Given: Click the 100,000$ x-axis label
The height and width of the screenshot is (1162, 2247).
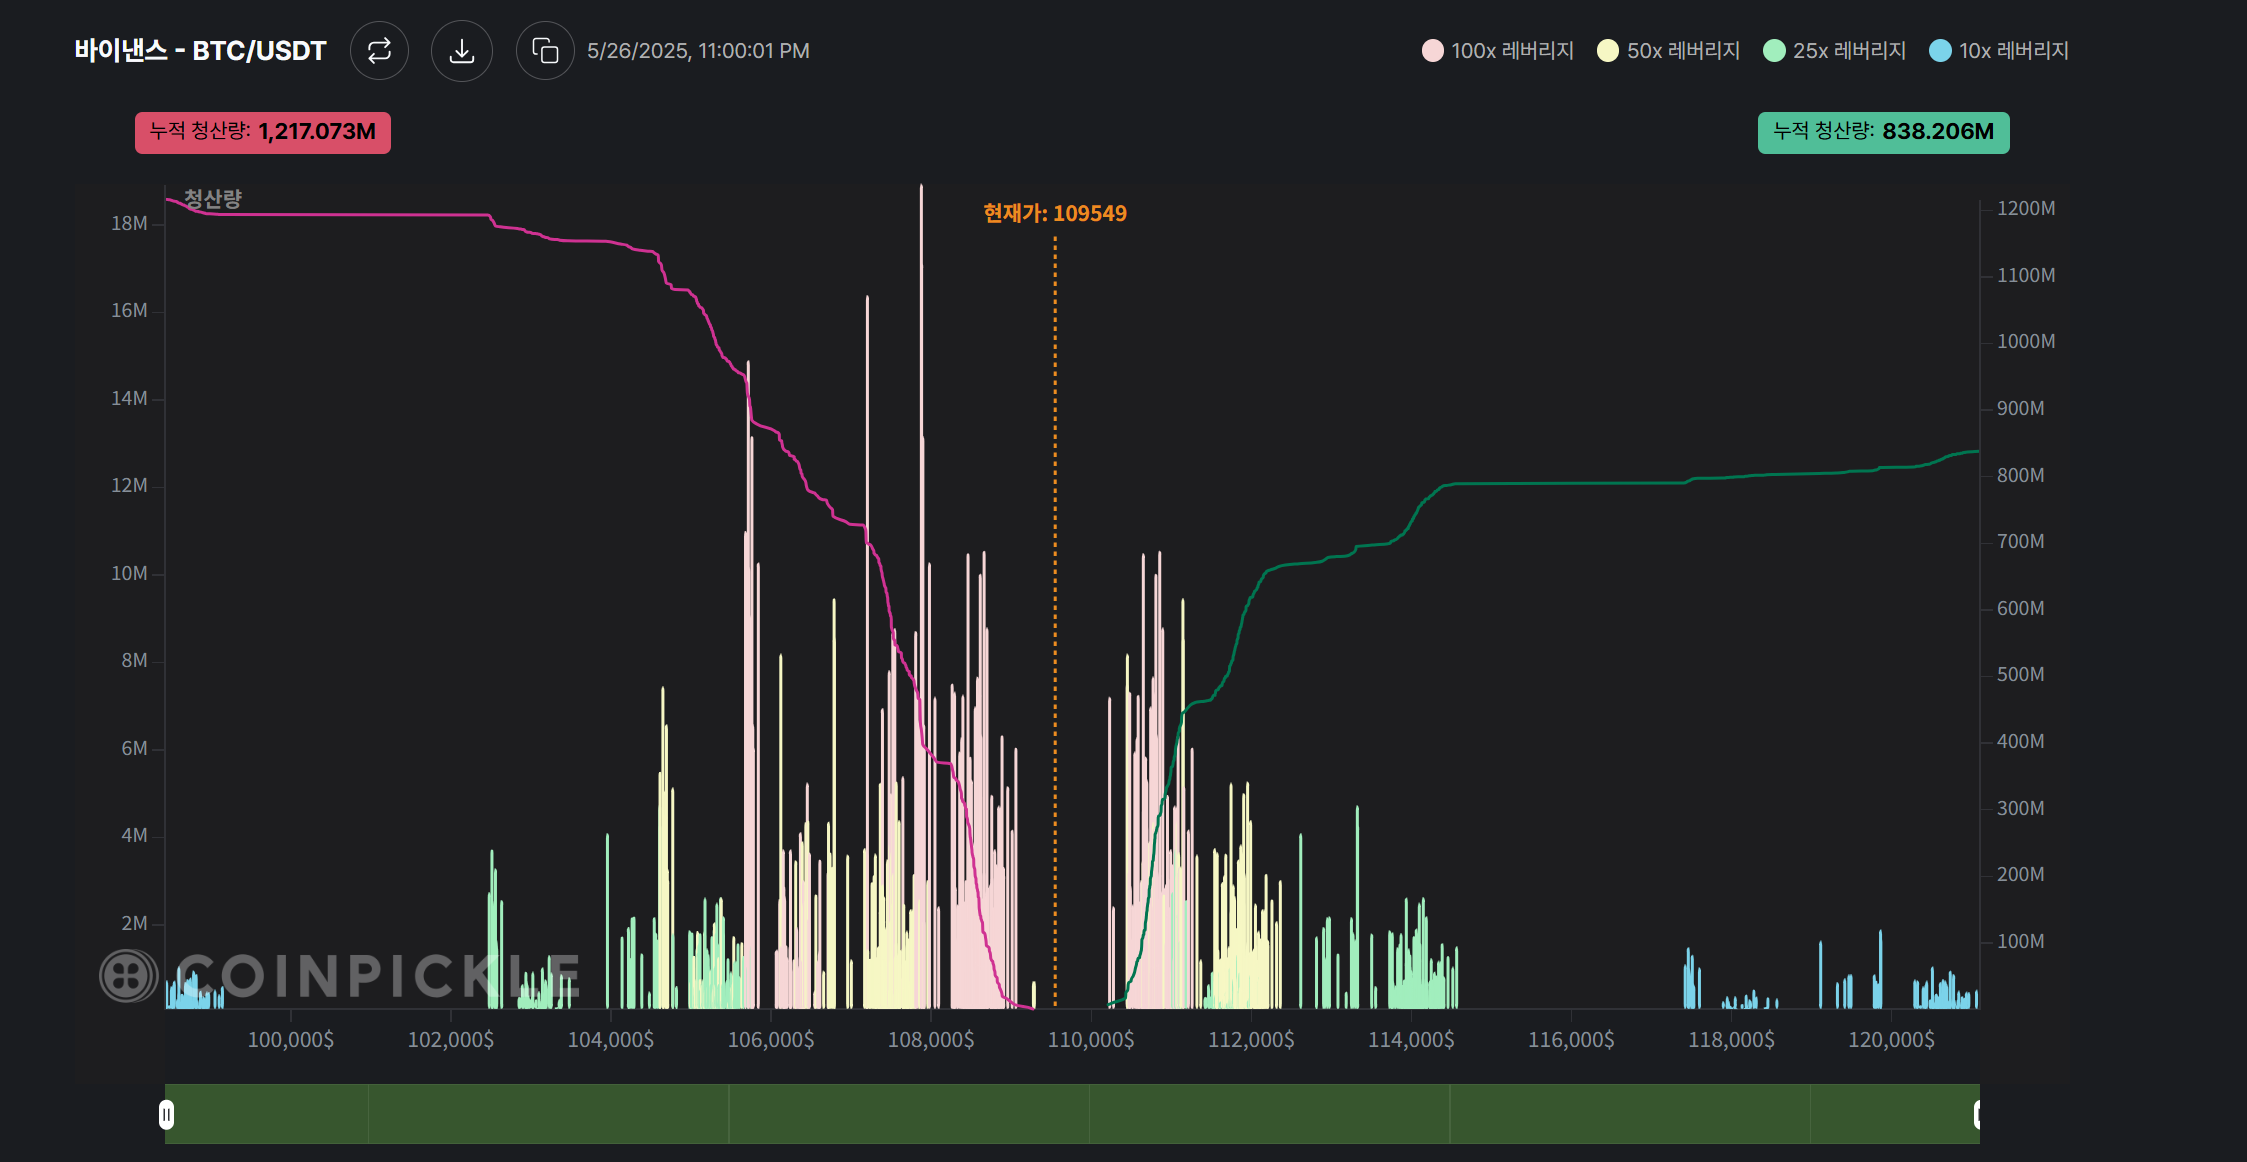Looking at the screenshot, I should 291,1040.
